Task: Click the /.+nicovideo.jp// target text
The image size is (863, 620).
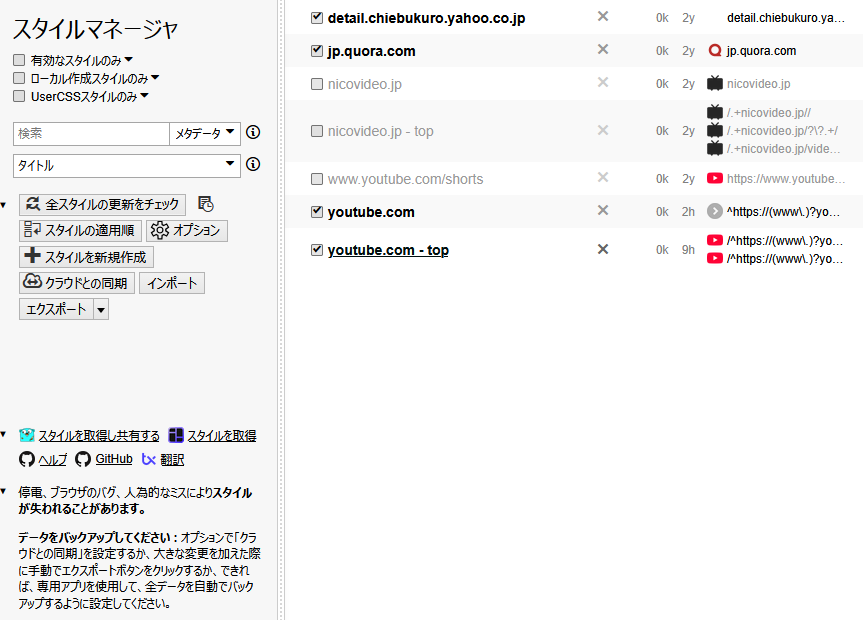Action: click(x=769, y=113)
